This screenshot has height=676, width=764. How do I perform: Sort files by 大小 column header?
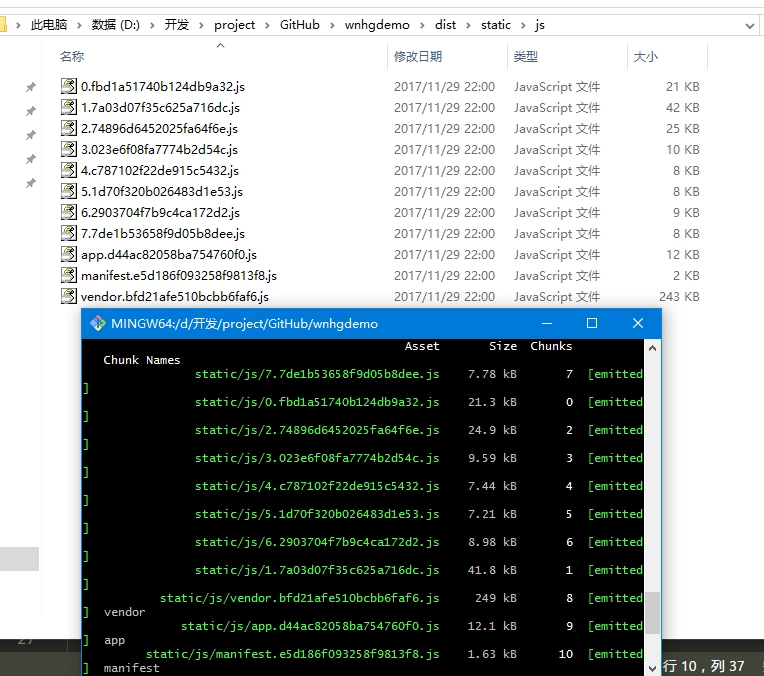[x=646, y=57]
